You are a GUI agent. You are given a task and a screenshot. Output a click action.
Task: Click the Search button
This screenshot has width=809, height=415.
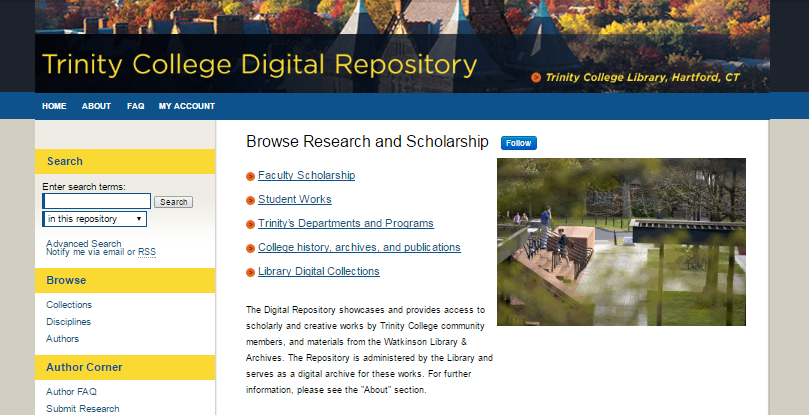(173, 202)
